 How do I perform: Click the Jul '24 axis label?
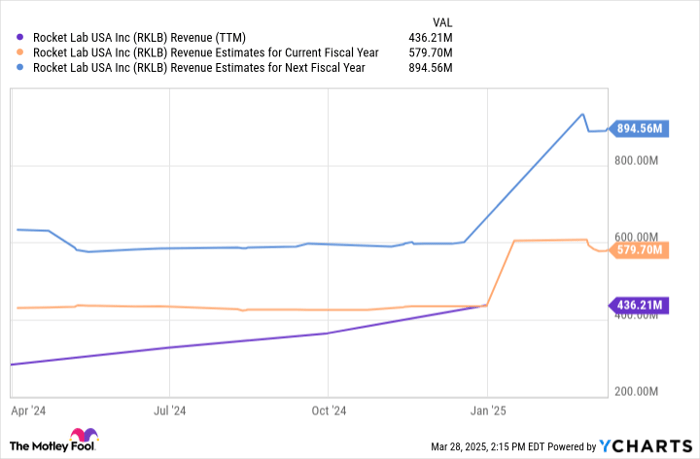170,410
